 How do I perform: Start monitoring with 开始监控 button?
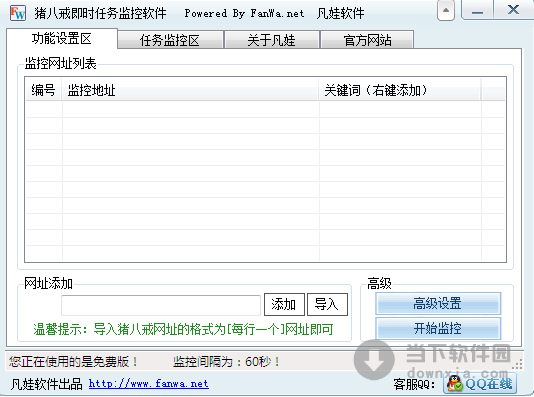(438, 328)
